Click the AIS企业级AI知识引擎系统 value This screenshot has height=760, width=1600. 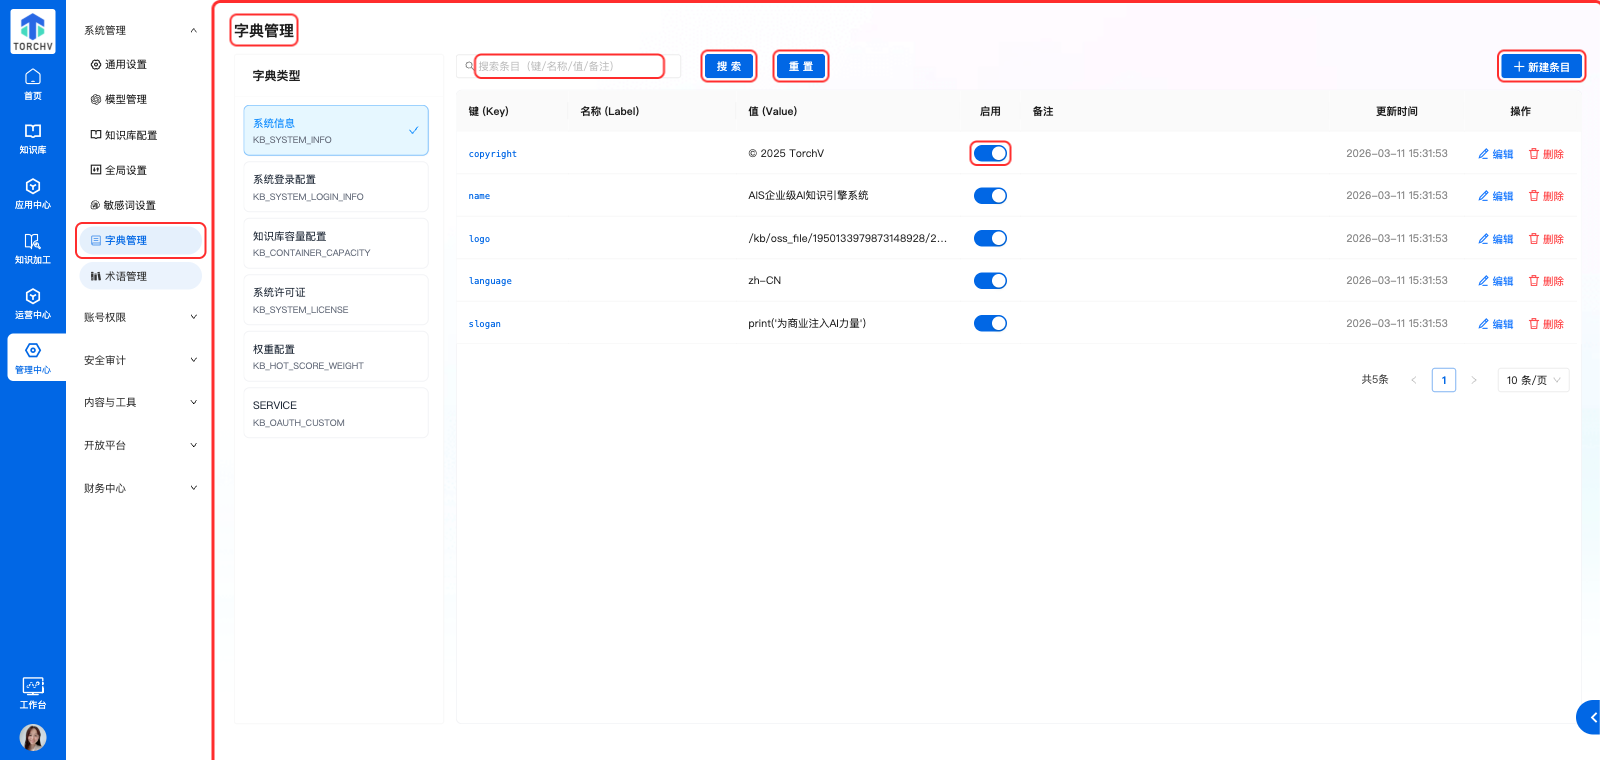[808, 195]
